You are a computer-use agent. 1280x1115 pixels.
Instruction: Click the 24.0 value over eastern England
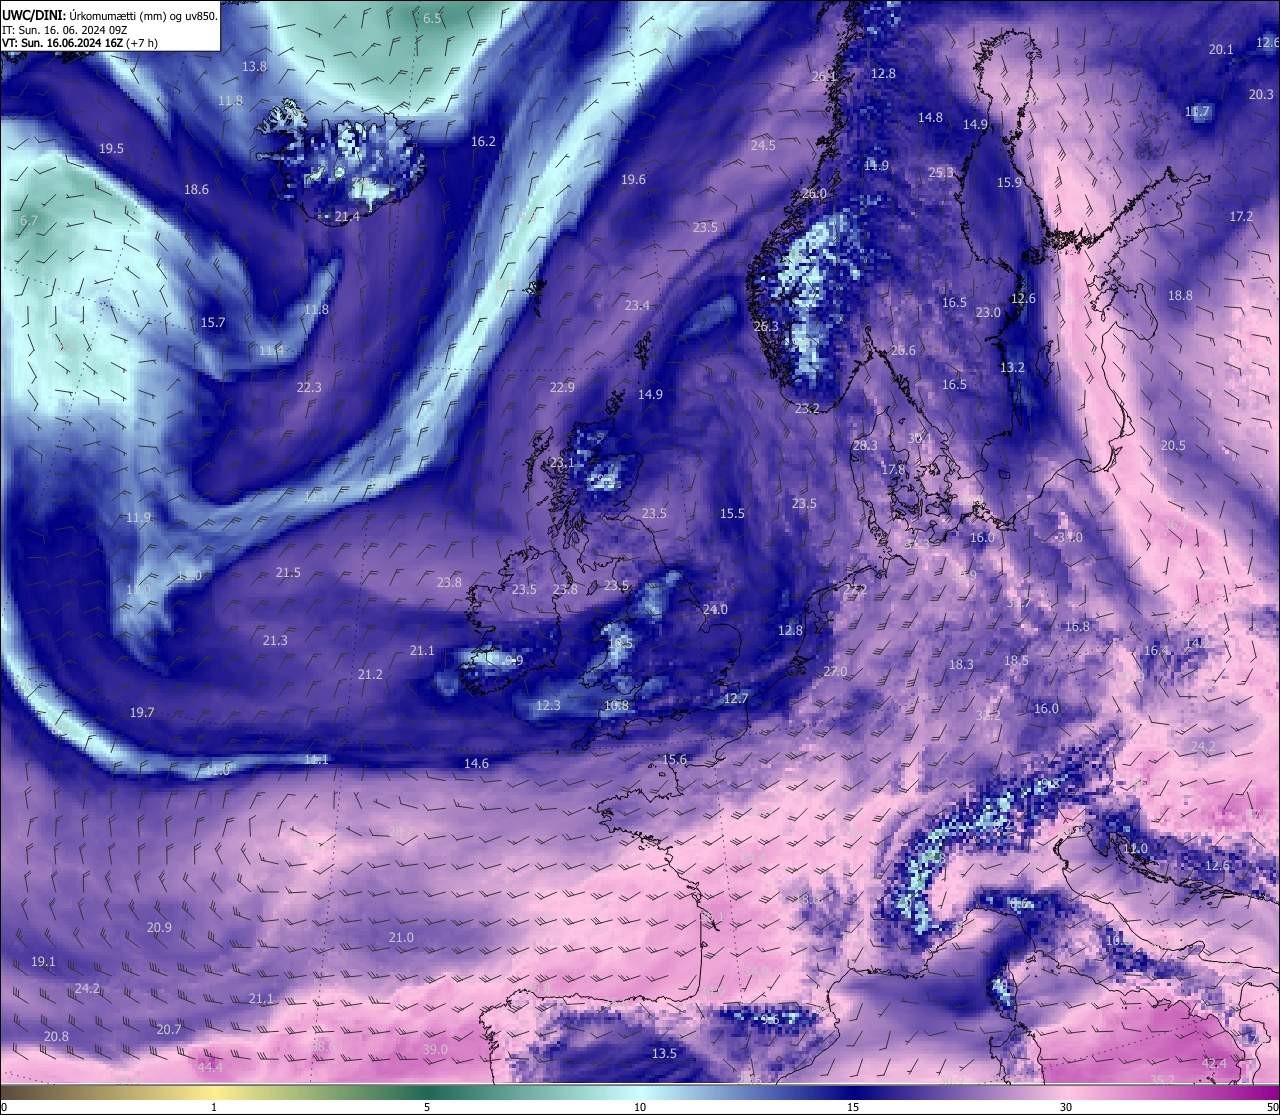pos(715,610)
